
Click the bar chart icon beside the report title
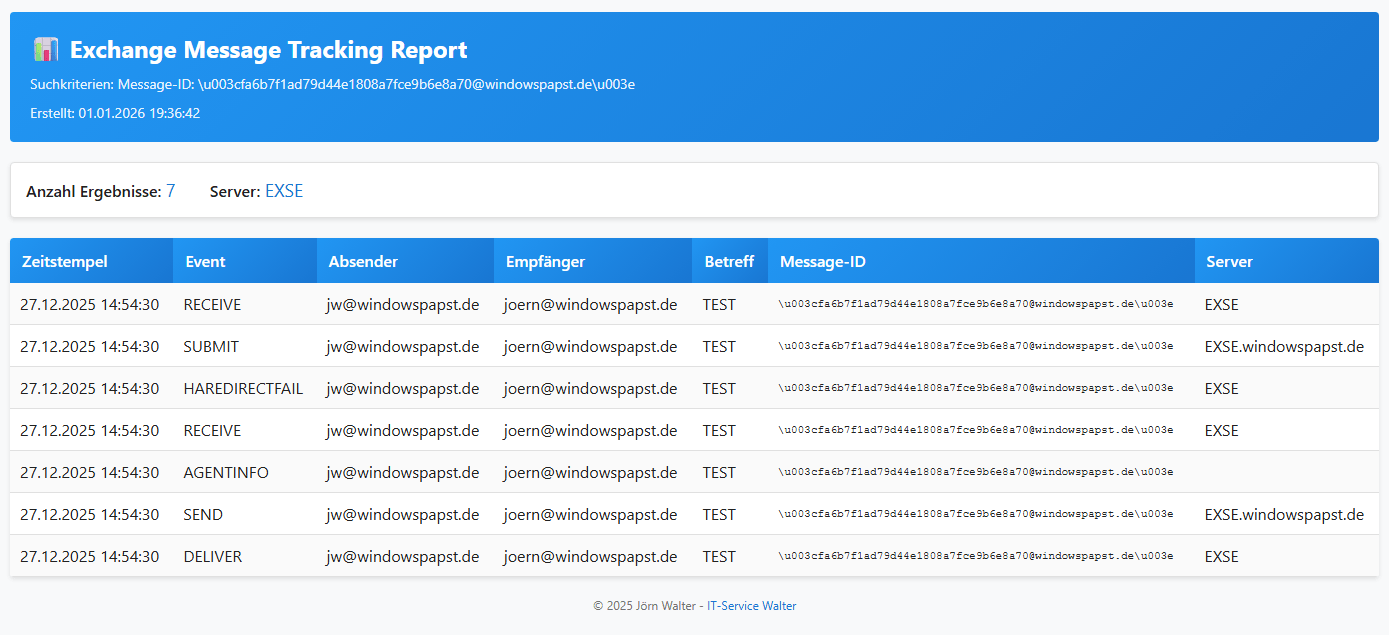click(45, 50)
